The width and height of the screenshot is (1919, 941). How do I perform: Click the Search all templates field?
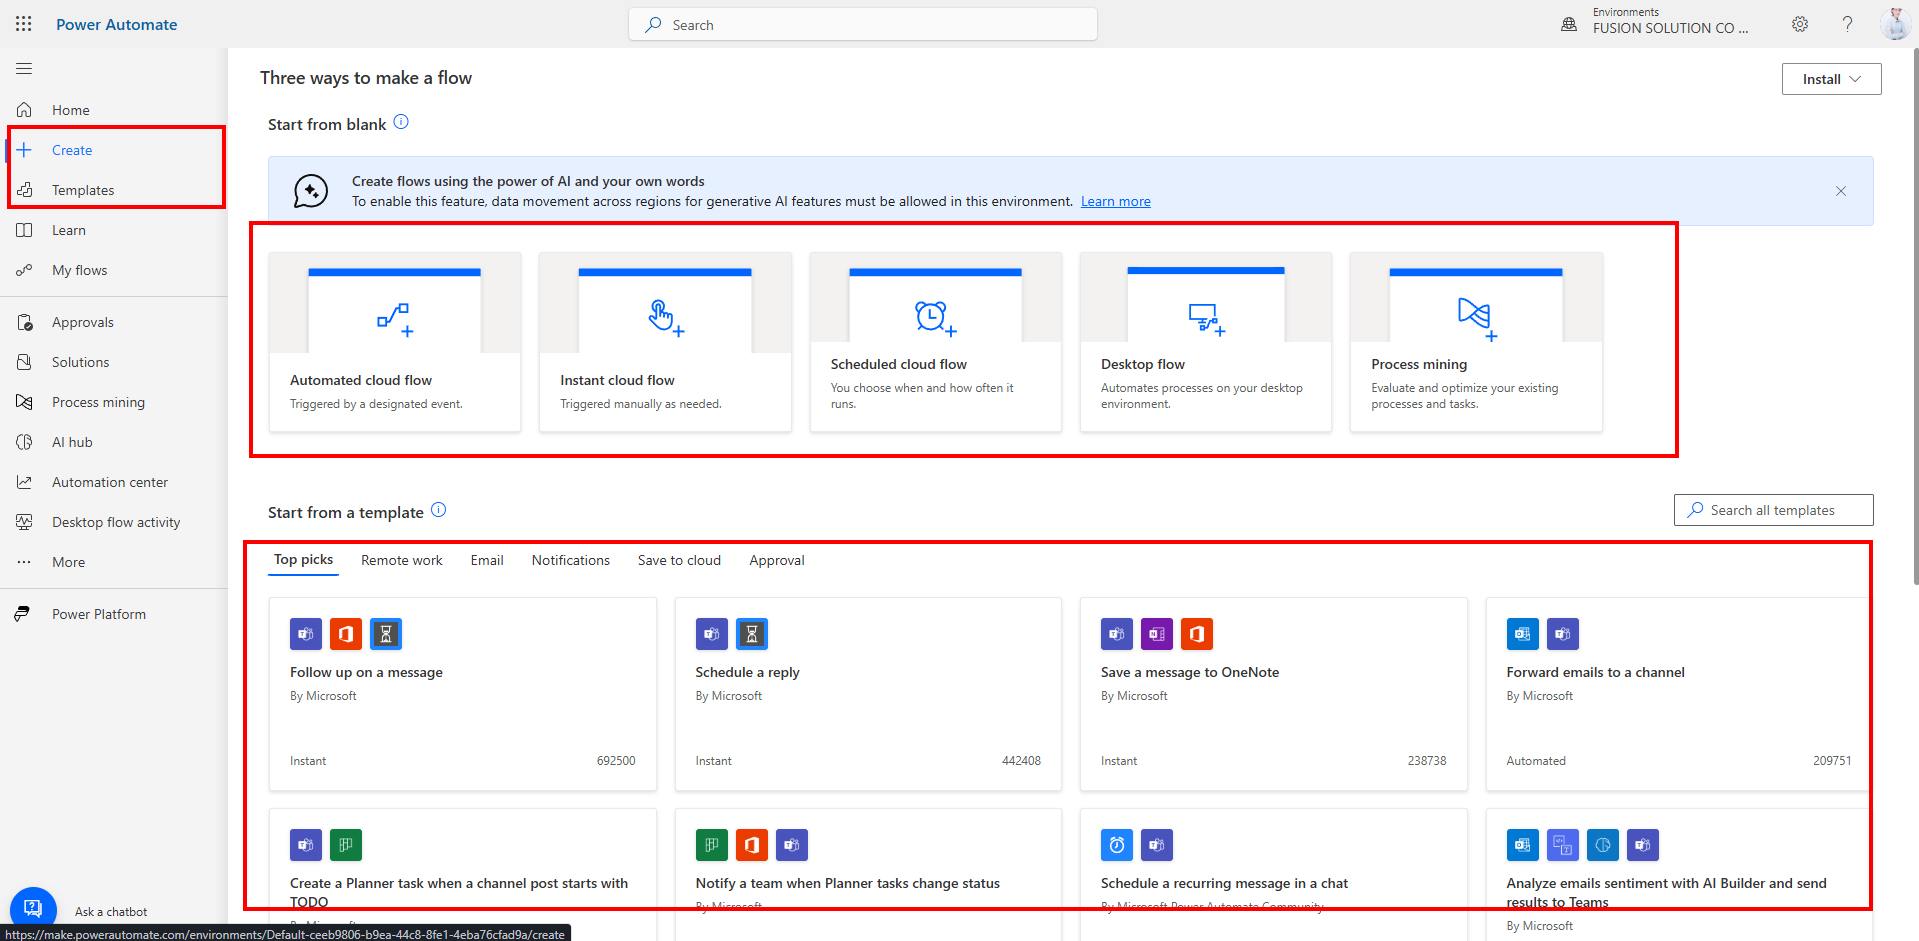tap(1773, 510)
